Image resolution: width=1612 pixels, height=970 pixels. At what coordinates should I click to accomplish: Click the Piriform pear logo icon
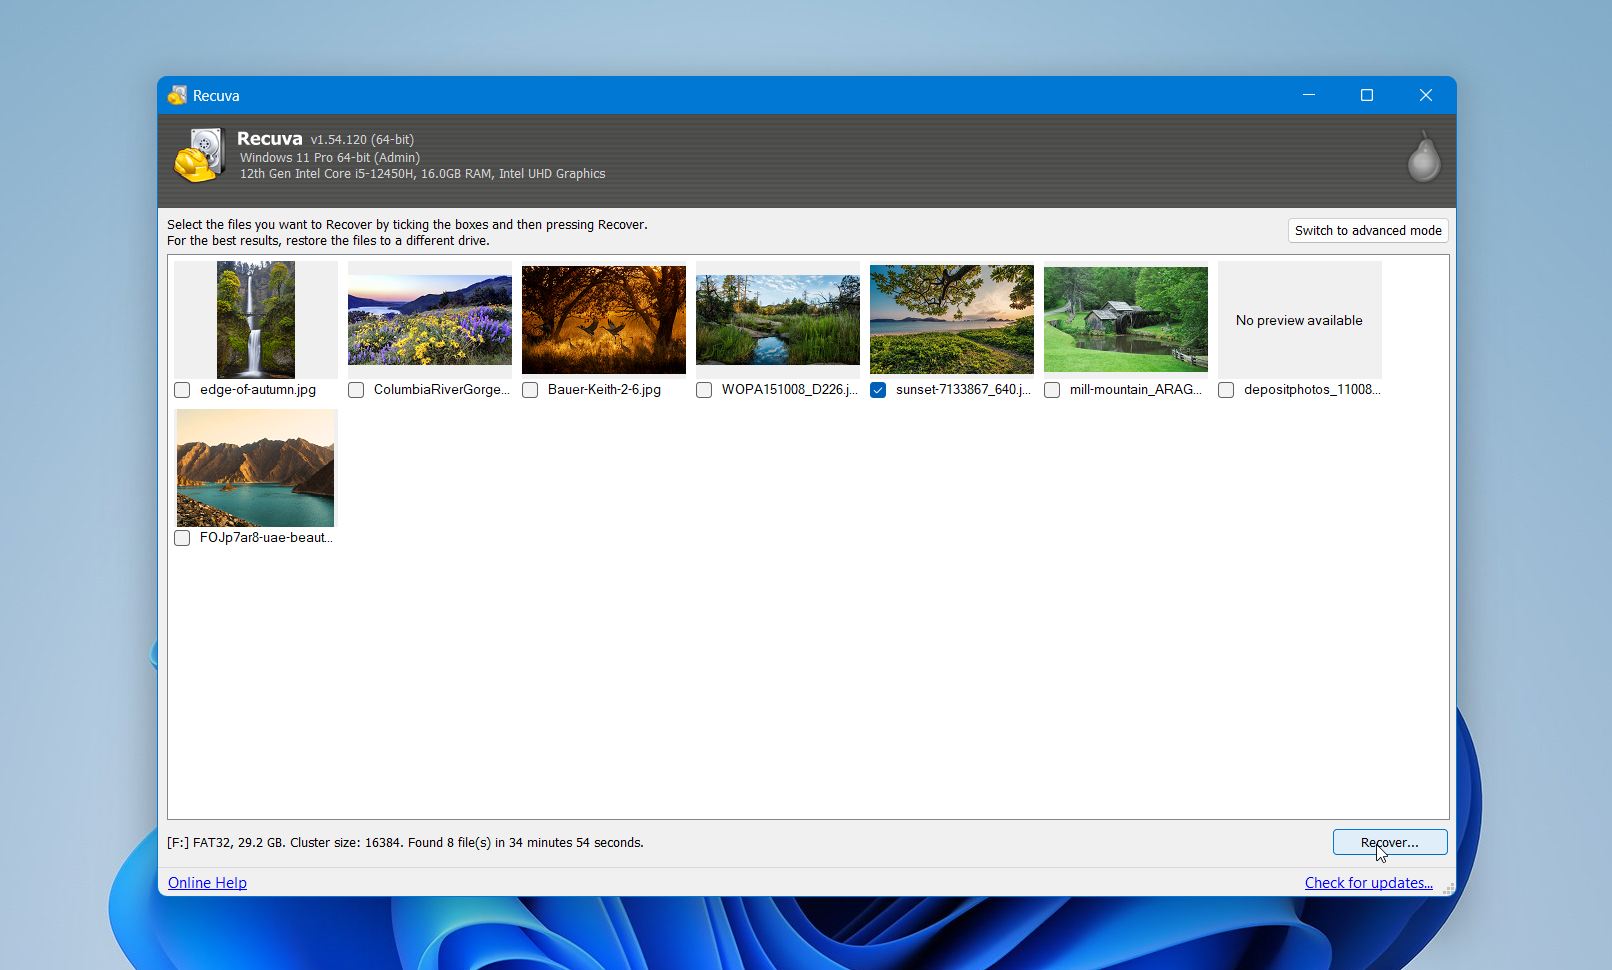coord(1423,158)
